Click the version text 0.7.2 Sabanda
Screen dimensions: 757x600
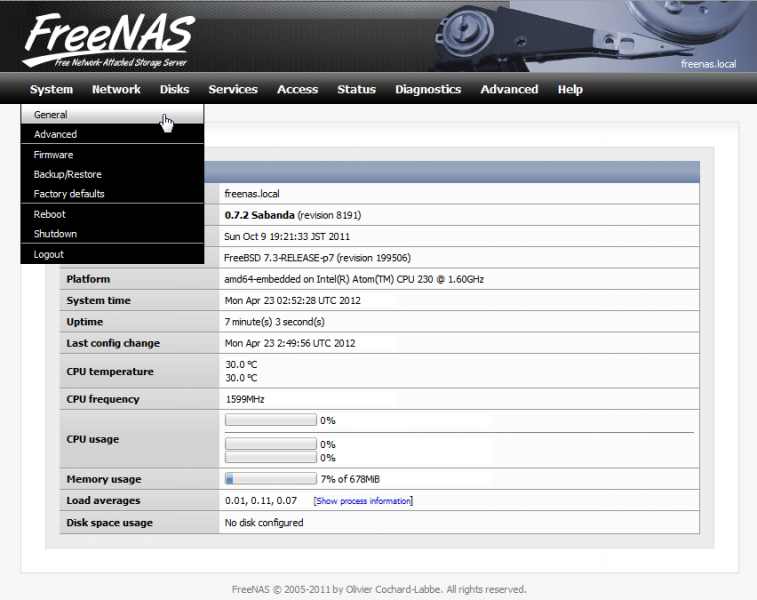point(259,215)
